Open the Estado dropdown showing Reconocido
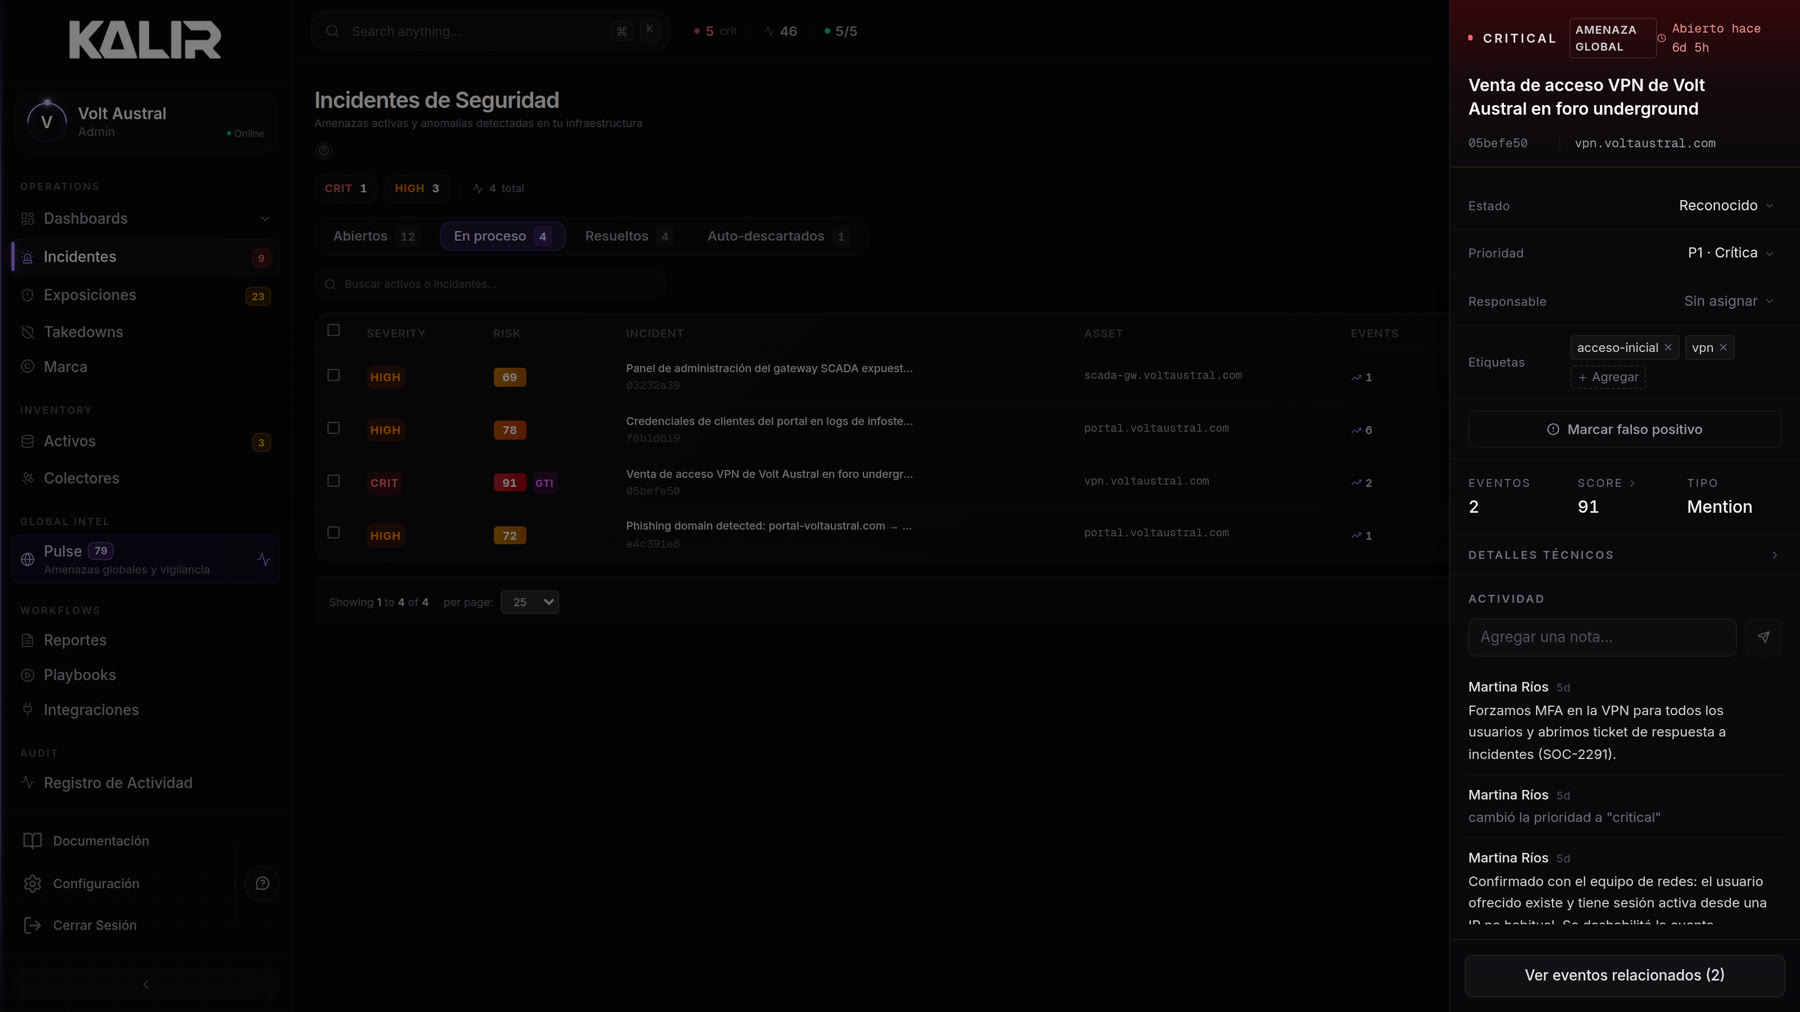The width and height of the screenshot is (1800, 1012). pos(1726,206)
